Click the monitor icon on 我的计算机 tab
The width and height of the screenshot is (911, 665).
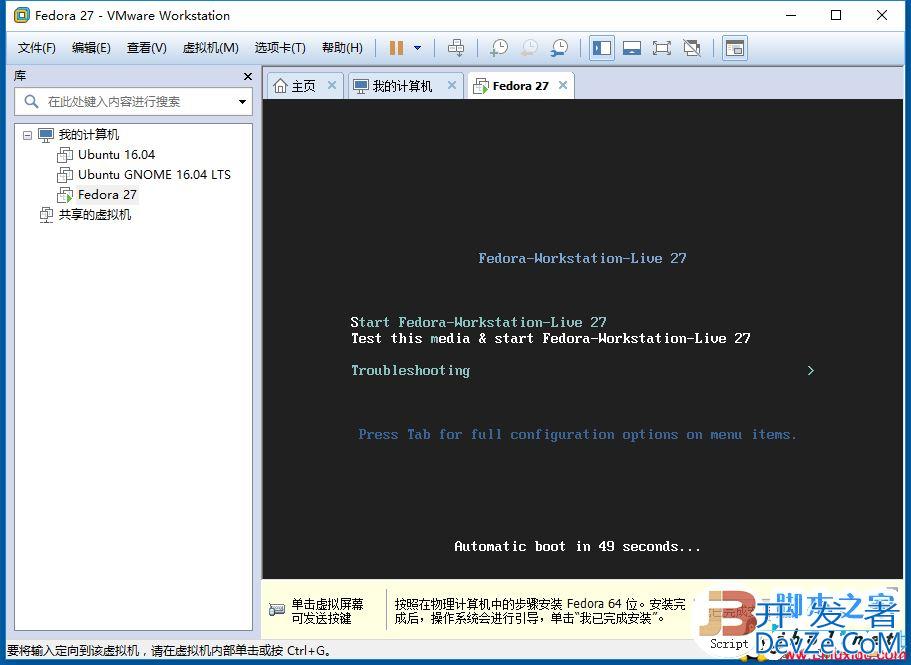361,86
